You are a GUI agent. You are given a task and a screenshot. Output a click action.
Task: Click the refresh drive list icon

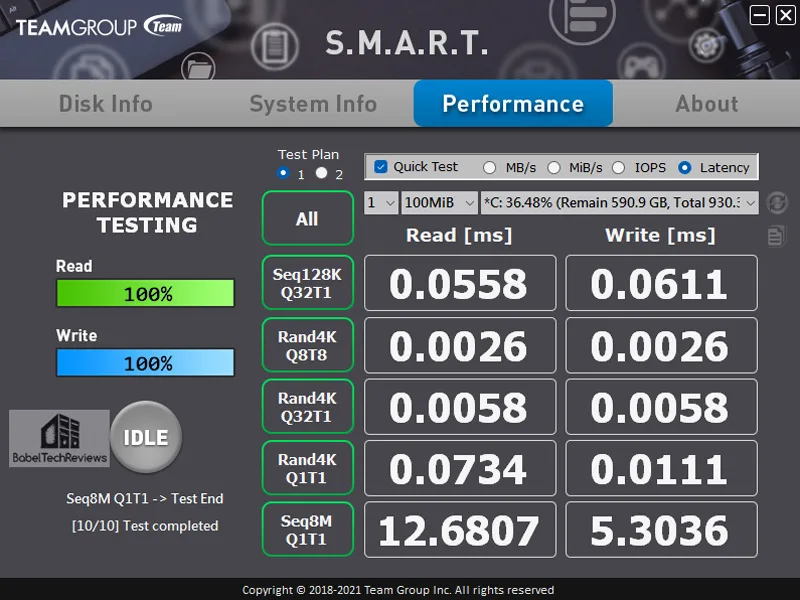pyautogui.click(x=777, y=203)
